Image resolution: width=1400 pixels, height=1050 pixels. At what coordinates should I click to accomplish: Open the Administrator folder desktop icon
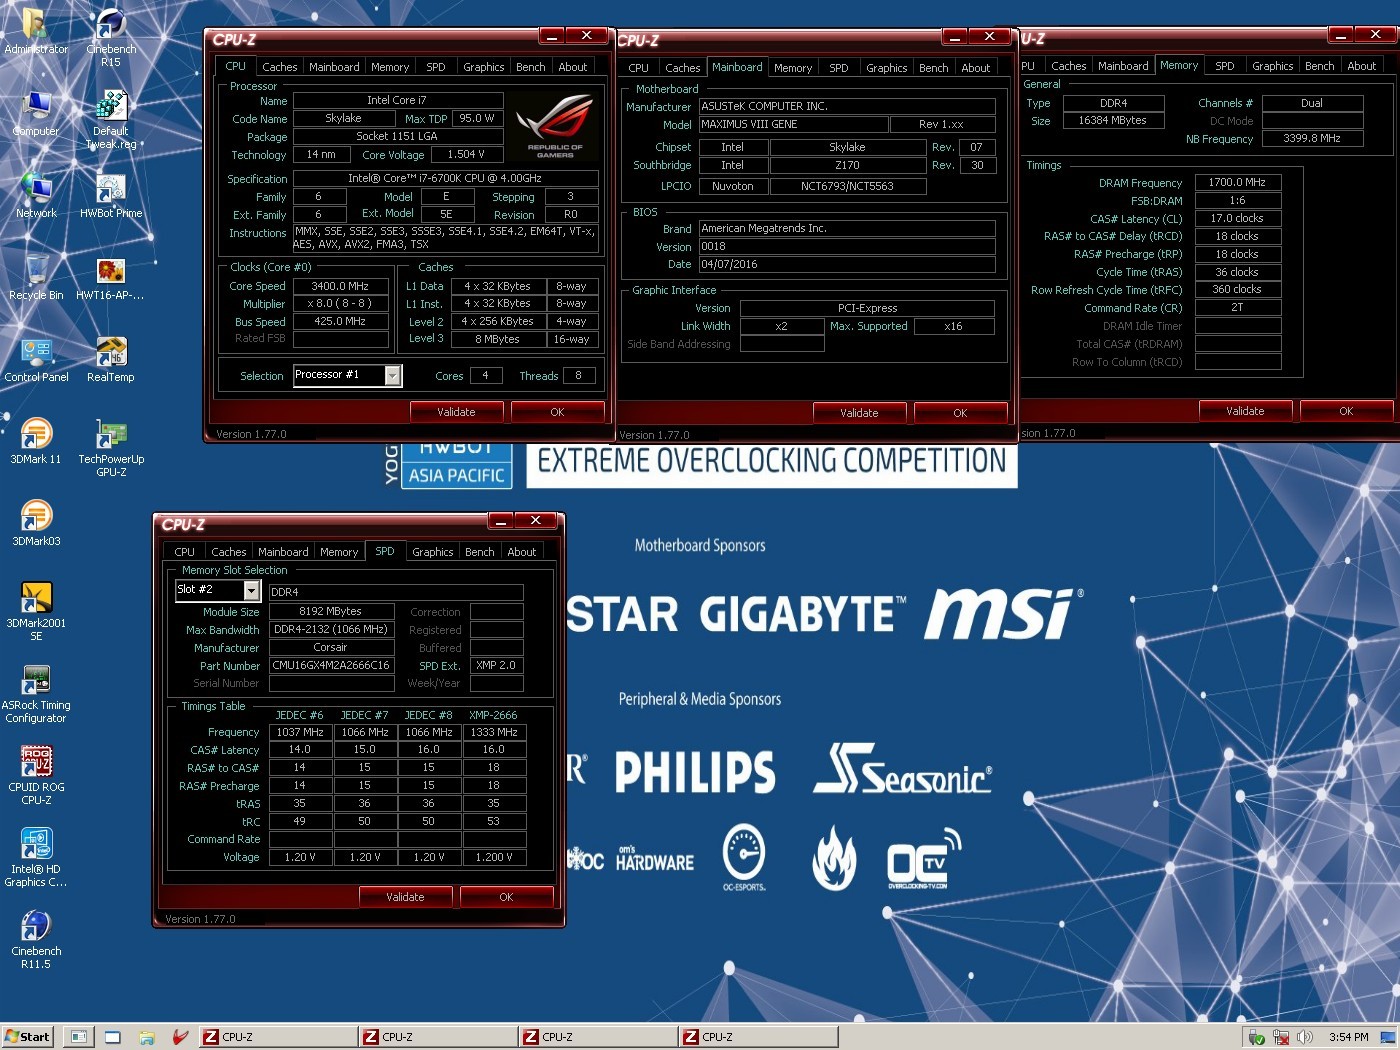(36, 31)
